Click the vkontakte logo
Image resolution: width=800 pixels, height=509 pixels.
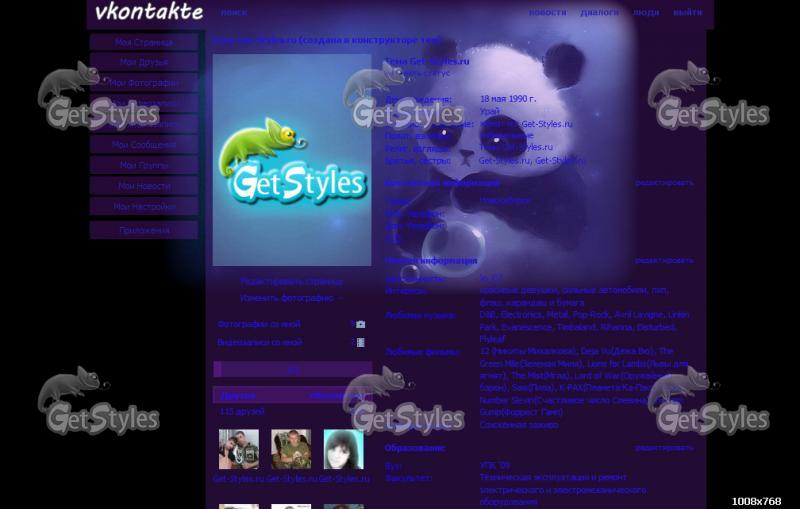[x=148, y=12]
